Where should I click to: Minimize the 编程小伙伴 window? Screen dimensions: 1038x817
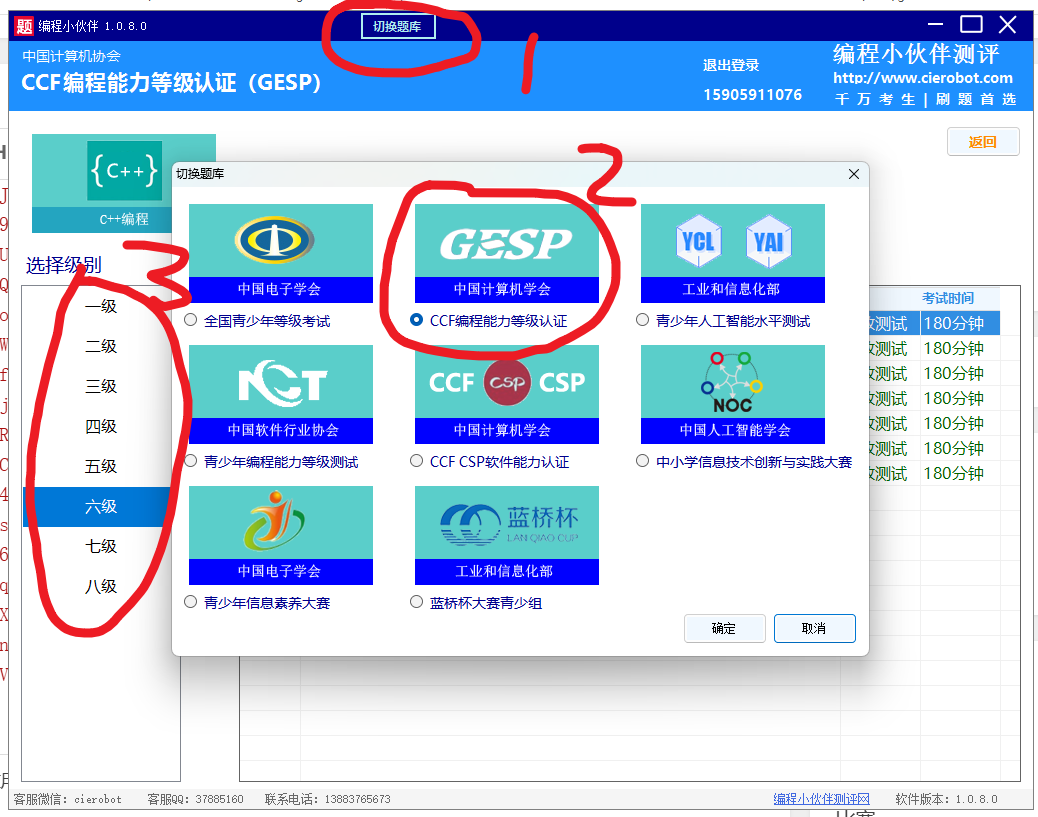pos(935,24)
